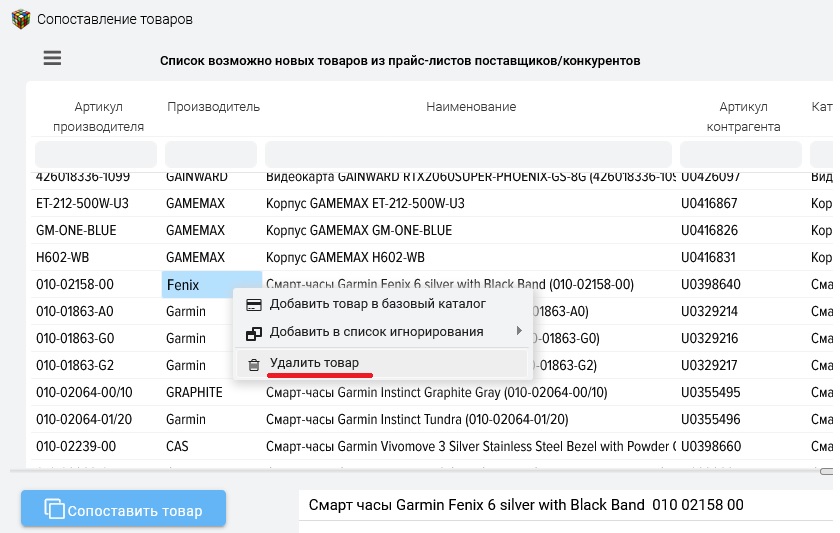This screenshot has width=840, height=533.
Task: Click the Rubik's cube app icon
Action: [x=20, y=19]
